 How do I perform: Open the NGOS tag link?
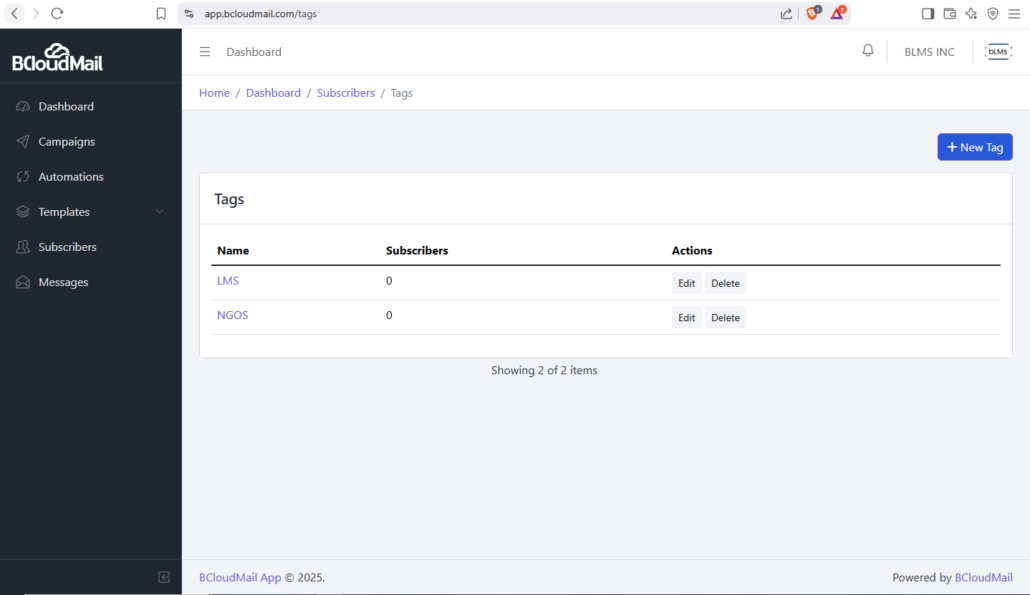tap(233, 315)
